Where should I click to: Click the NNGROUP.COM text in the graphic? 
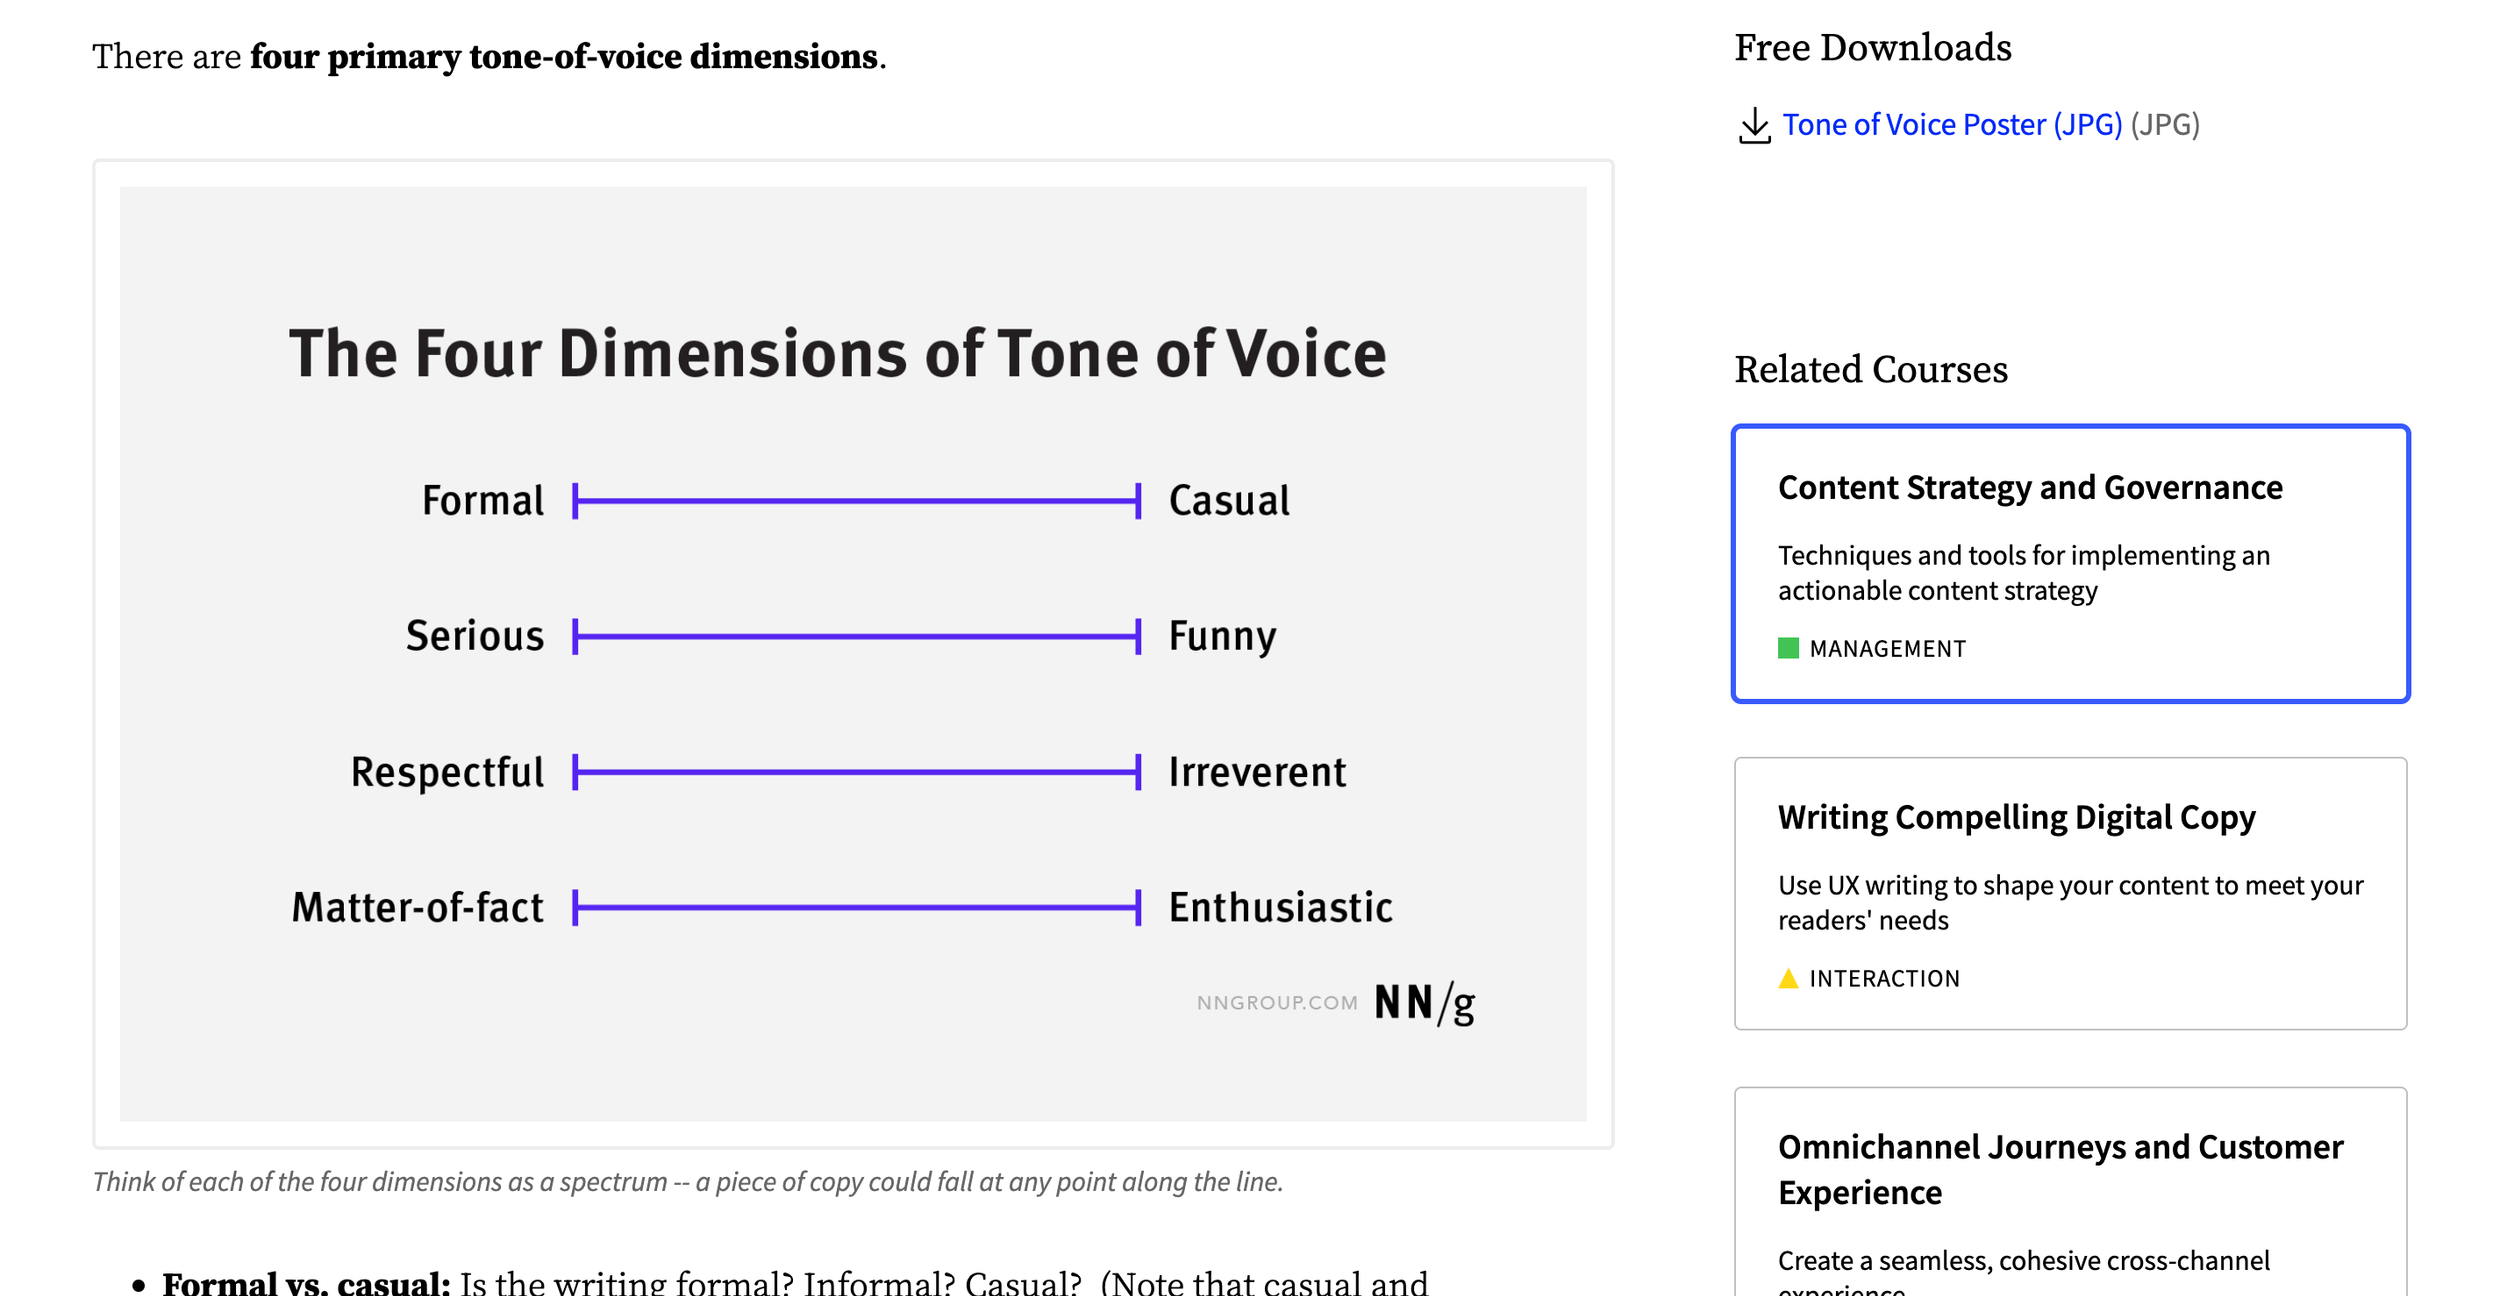[x=1276, y=1003]
